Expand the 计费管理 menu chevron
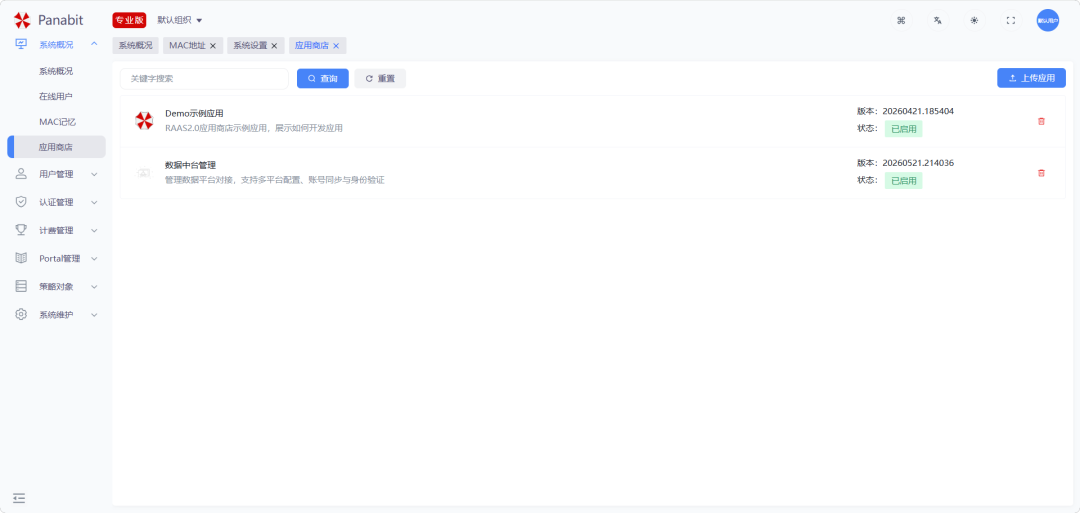The height and width of the screenshot is (513, 1080). [94, 231]
